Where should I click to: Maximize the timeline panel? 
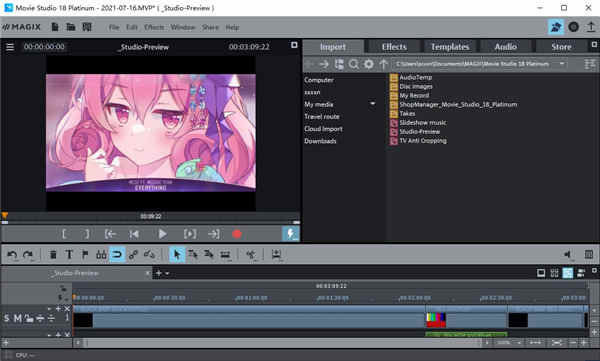click(594, 271)
